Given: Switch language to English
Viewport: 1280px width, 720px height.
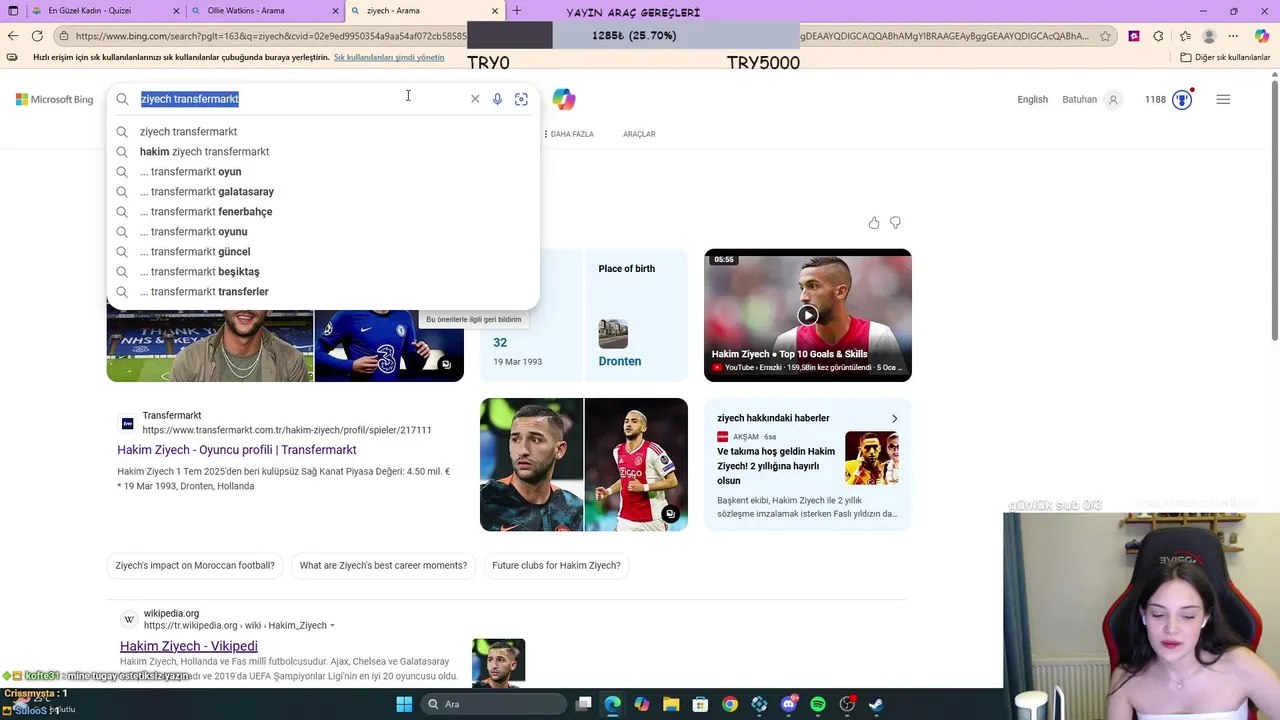Looking at the screenshot, I should point(1032,99).
